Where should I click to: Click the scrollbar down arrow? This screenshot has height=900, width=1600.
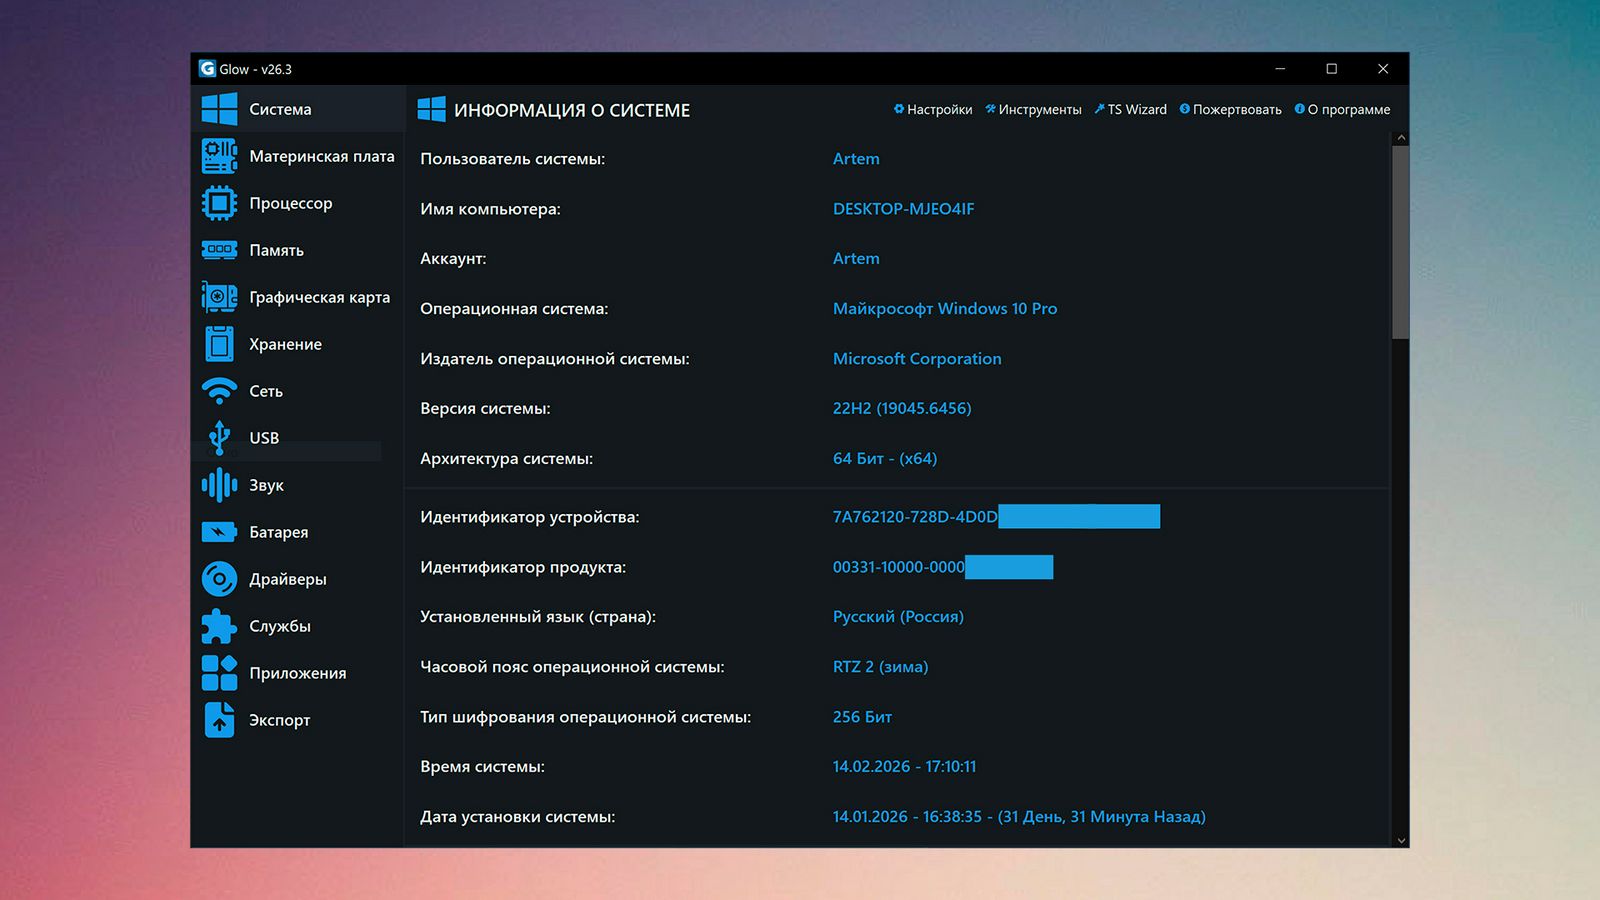coord(1401,840)
